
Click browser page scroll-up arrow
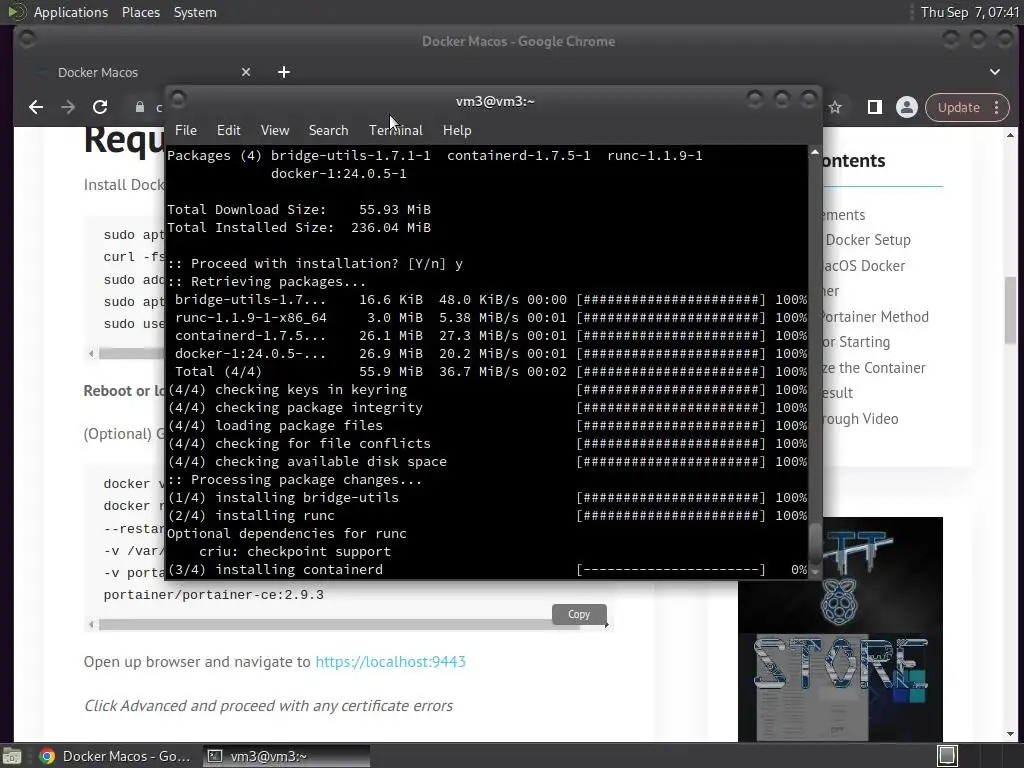point(1010,135)
